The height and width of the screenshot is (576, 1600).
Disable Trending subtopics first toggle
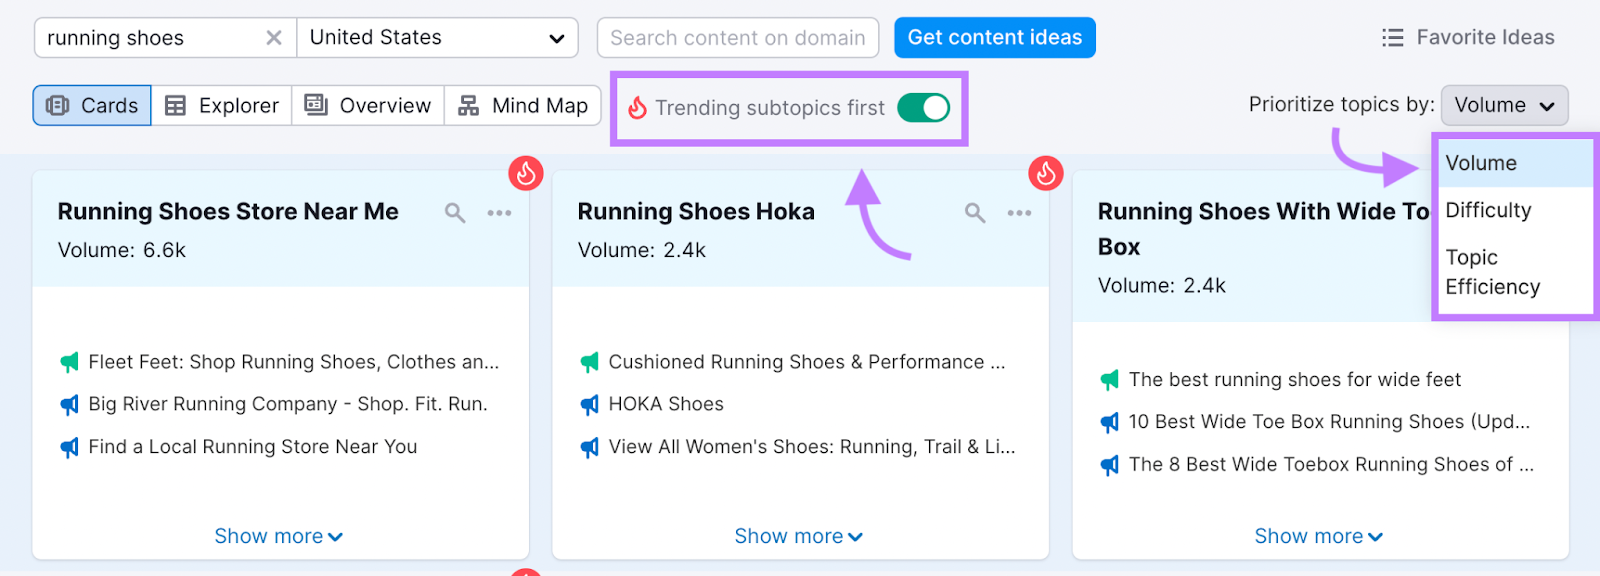[922, 108]
